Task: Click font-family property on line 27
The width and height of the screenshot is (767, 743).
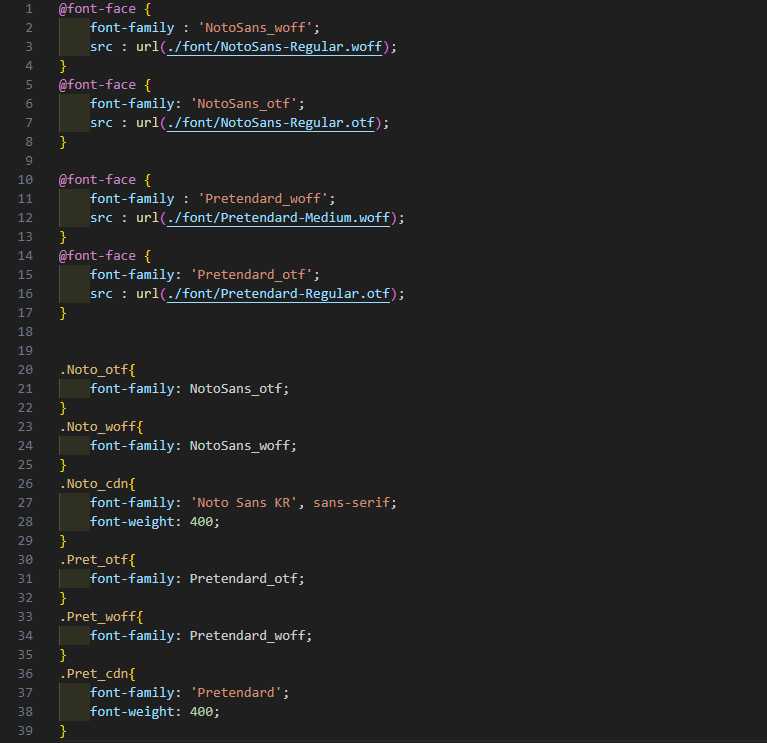Action: point(132,503)
